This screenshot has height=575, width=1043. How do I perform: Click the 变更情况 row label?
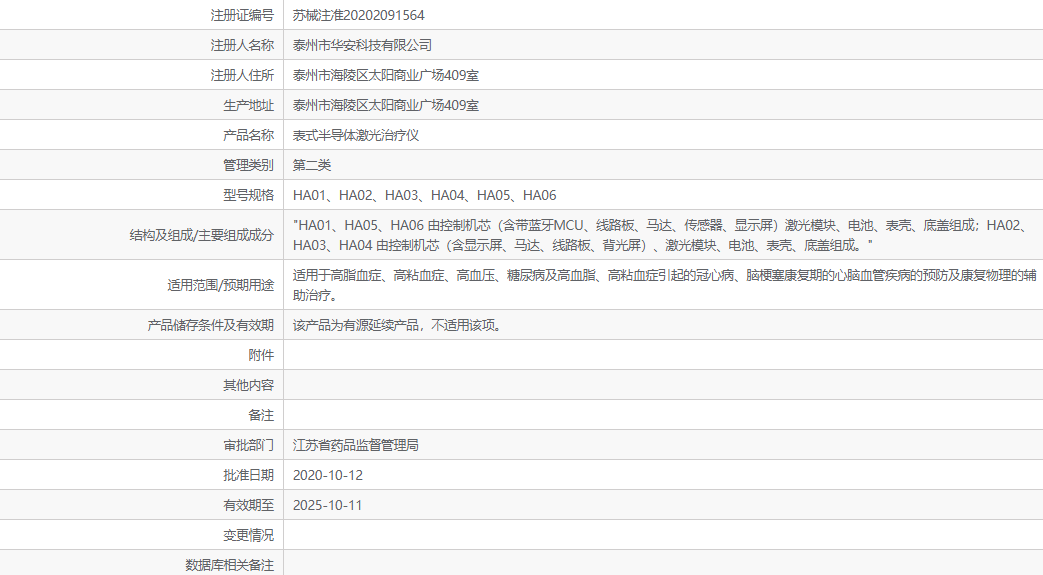pos(248,535)
